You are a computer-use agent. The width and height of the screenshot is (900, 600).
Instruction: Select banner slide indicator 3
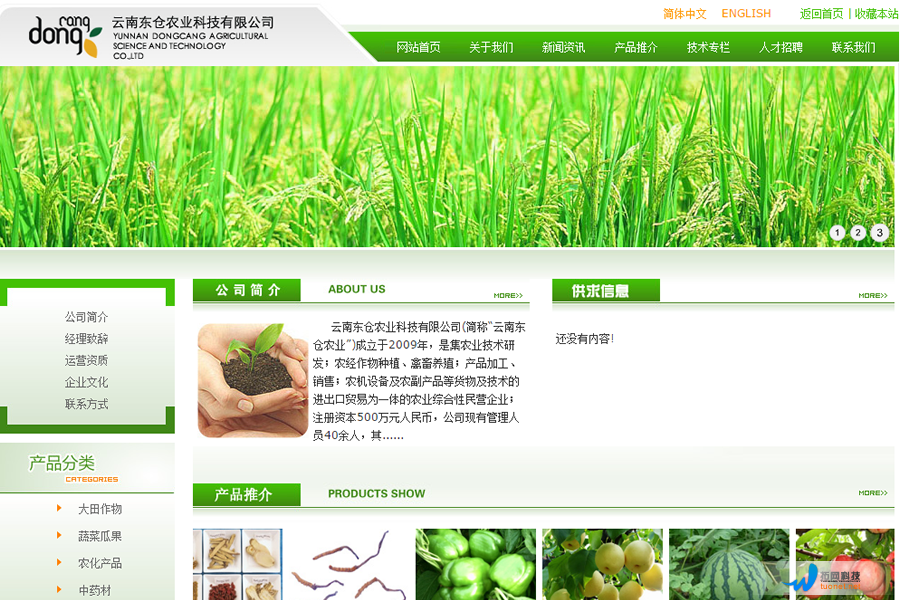tap(879, 233)
